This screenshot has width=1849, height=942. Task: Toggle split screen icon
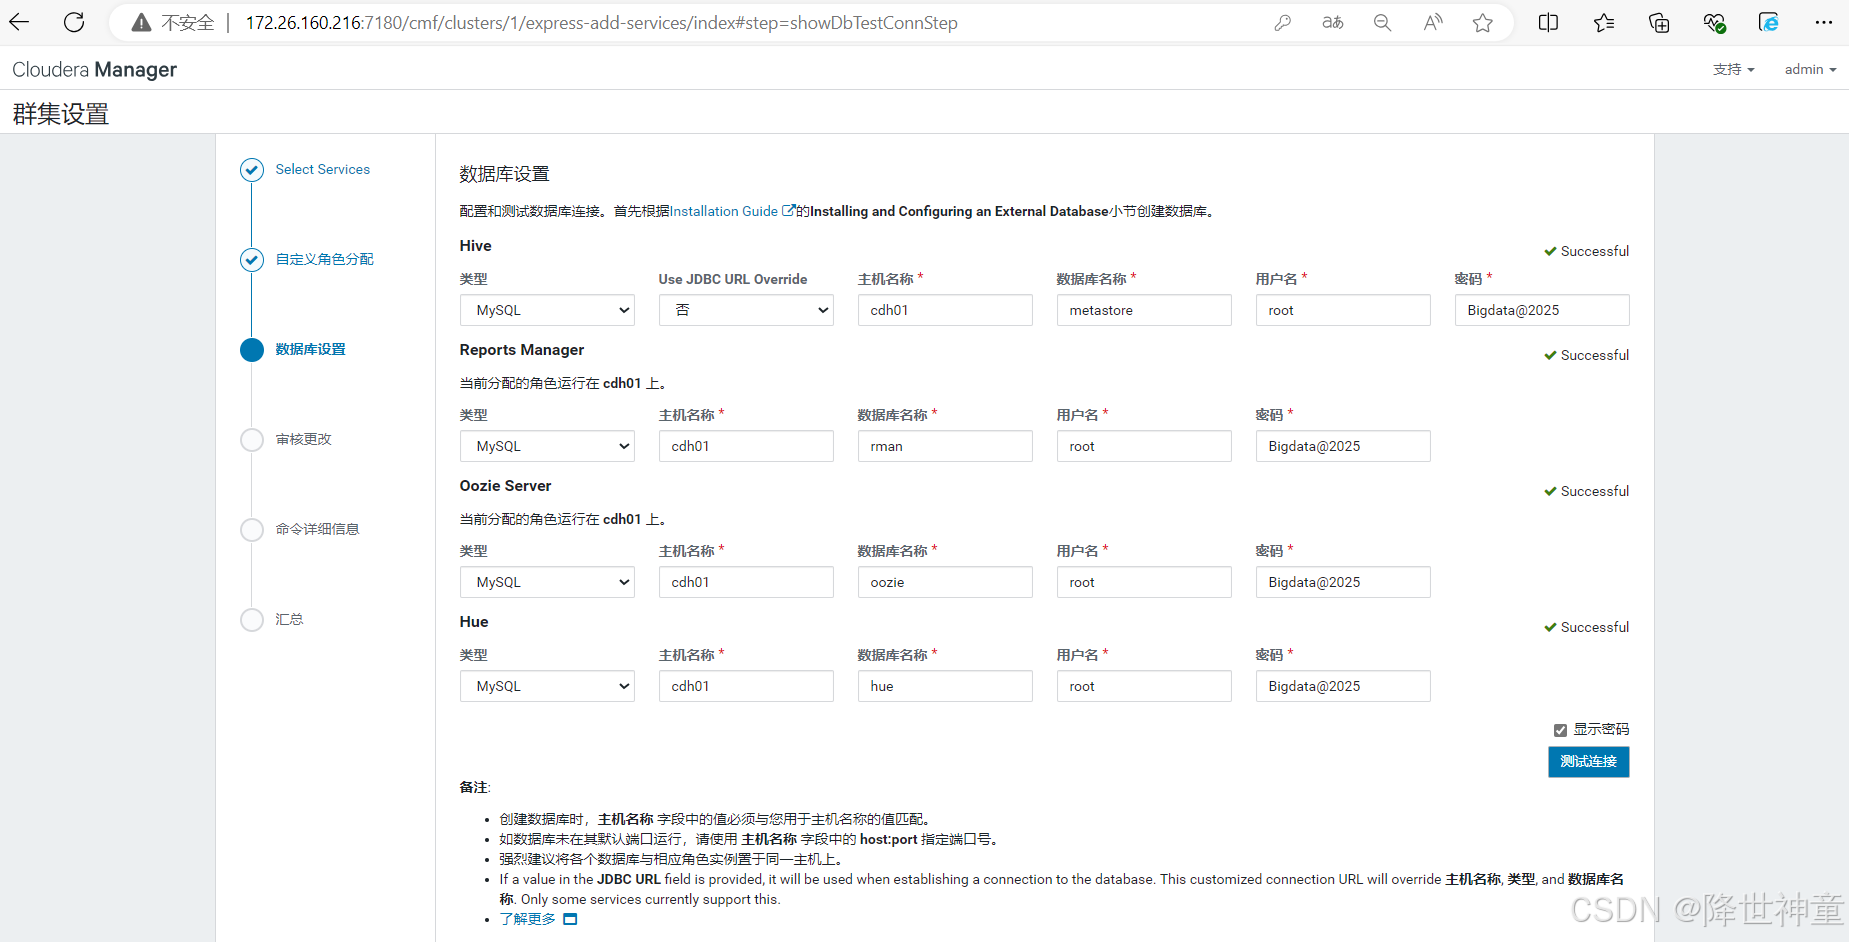[x=1548, y=22]
